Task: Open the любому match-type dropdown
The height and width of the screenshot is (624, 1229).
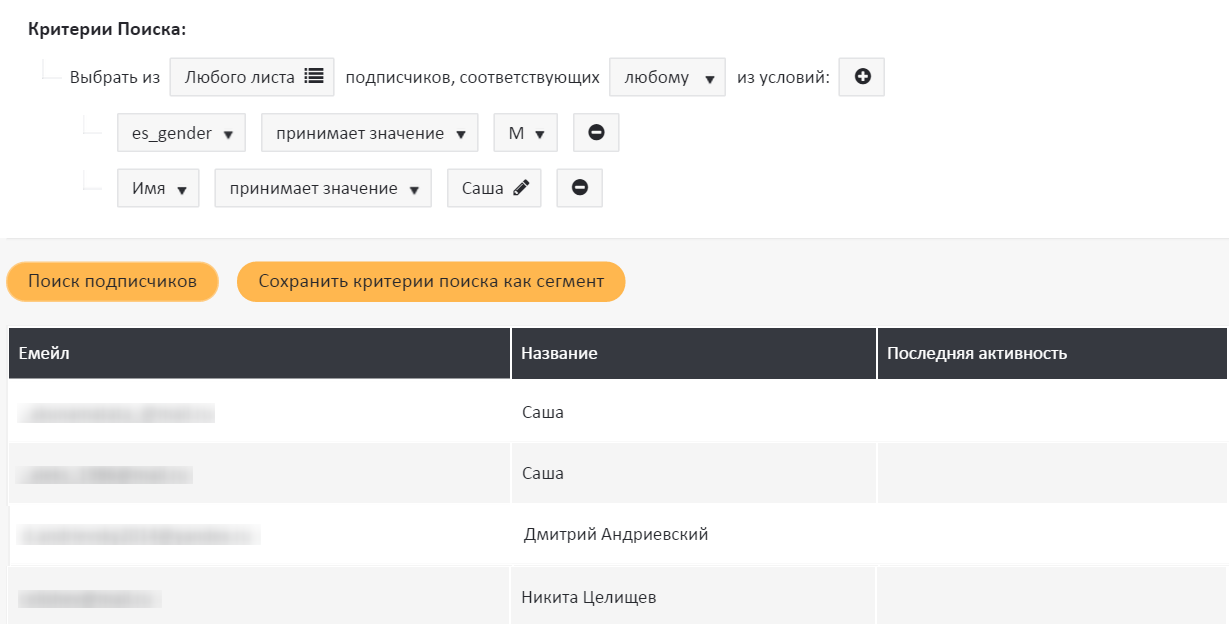Action: tap(667, 77)
